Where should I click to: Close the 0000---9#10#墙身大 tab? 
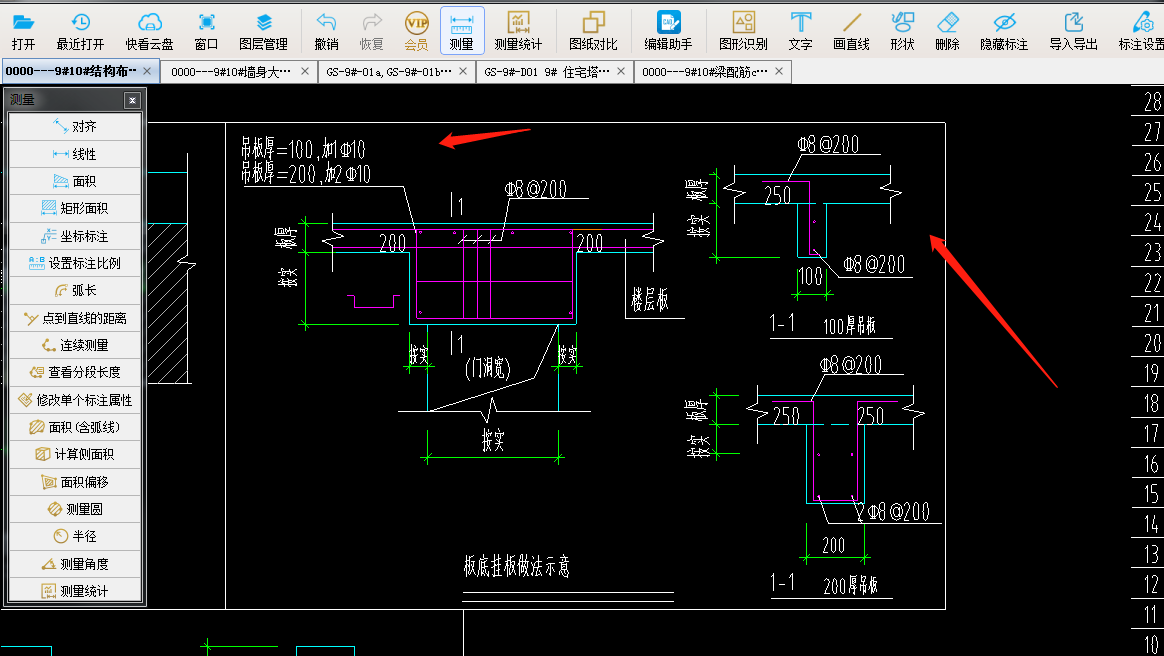coord(305,71)
